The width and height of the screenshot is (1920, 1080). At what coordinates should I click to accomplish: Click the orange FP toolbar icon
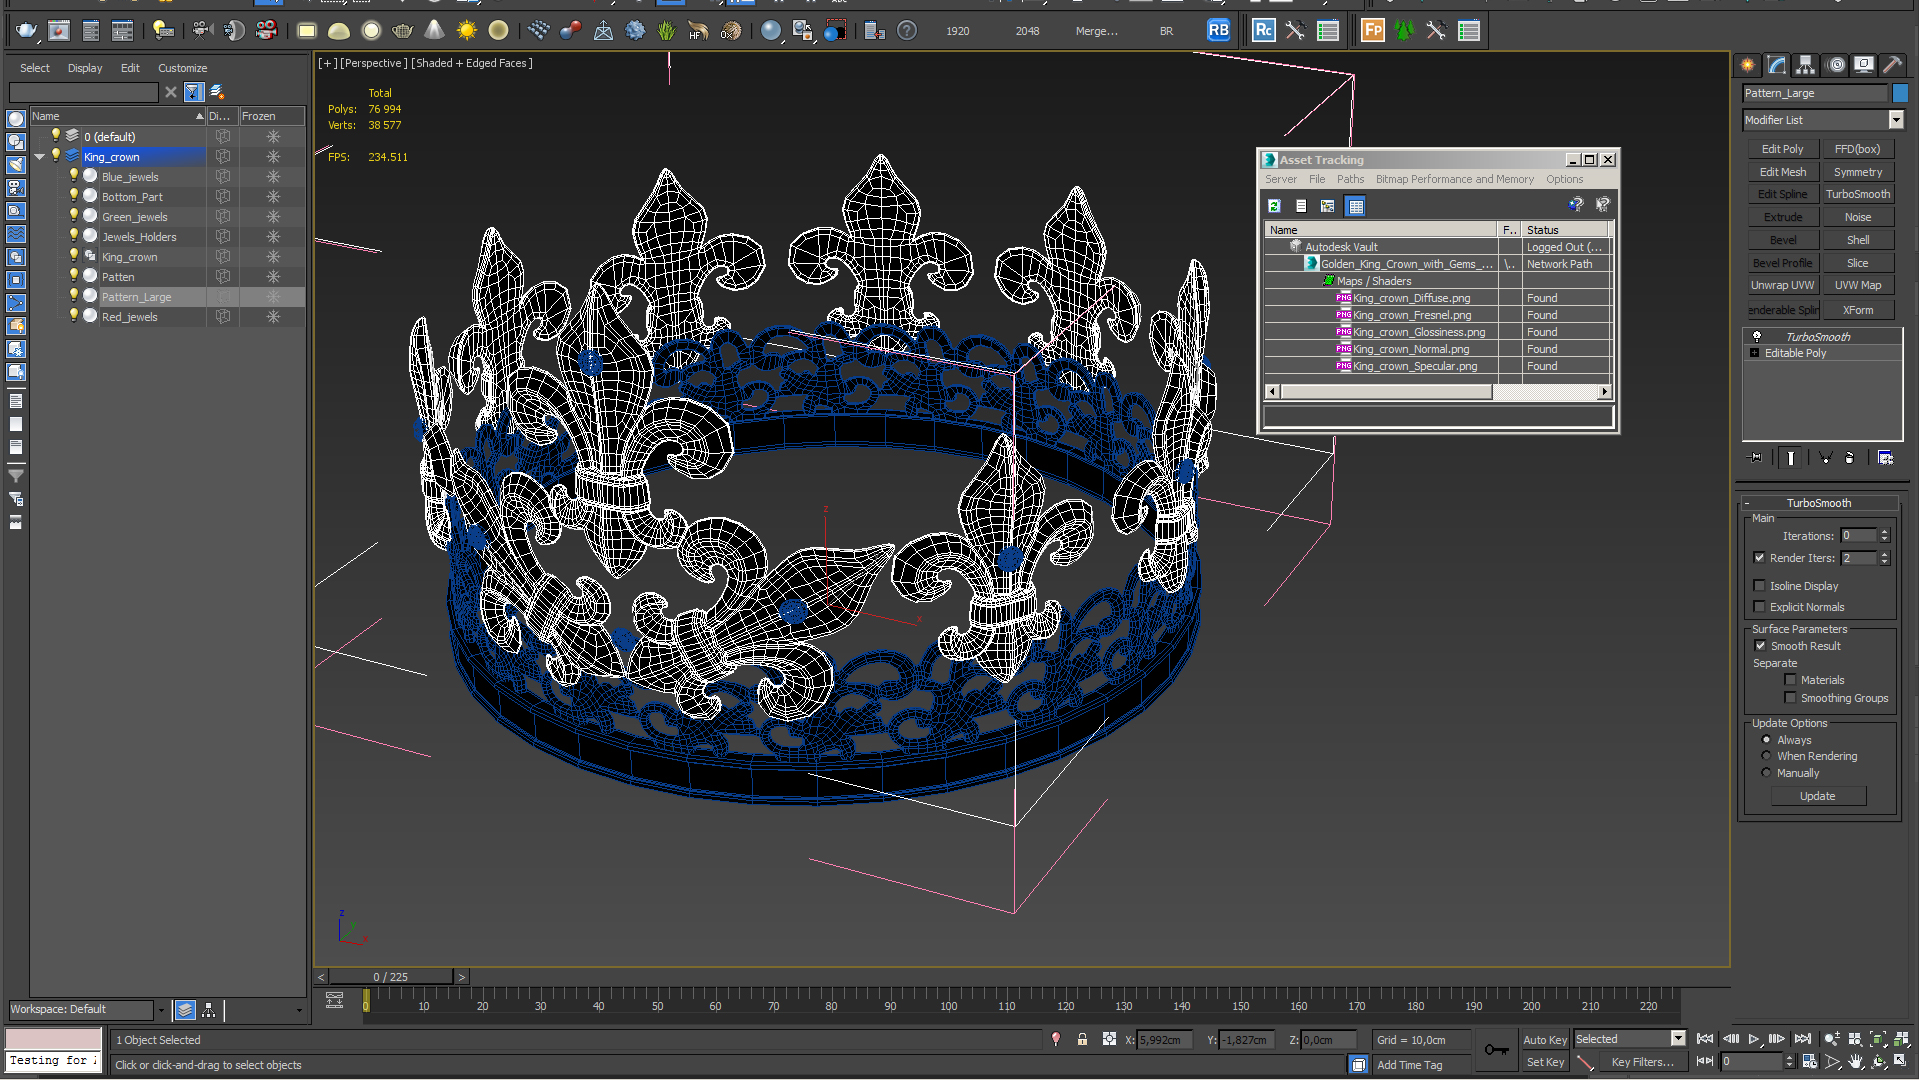[1373, 31]
